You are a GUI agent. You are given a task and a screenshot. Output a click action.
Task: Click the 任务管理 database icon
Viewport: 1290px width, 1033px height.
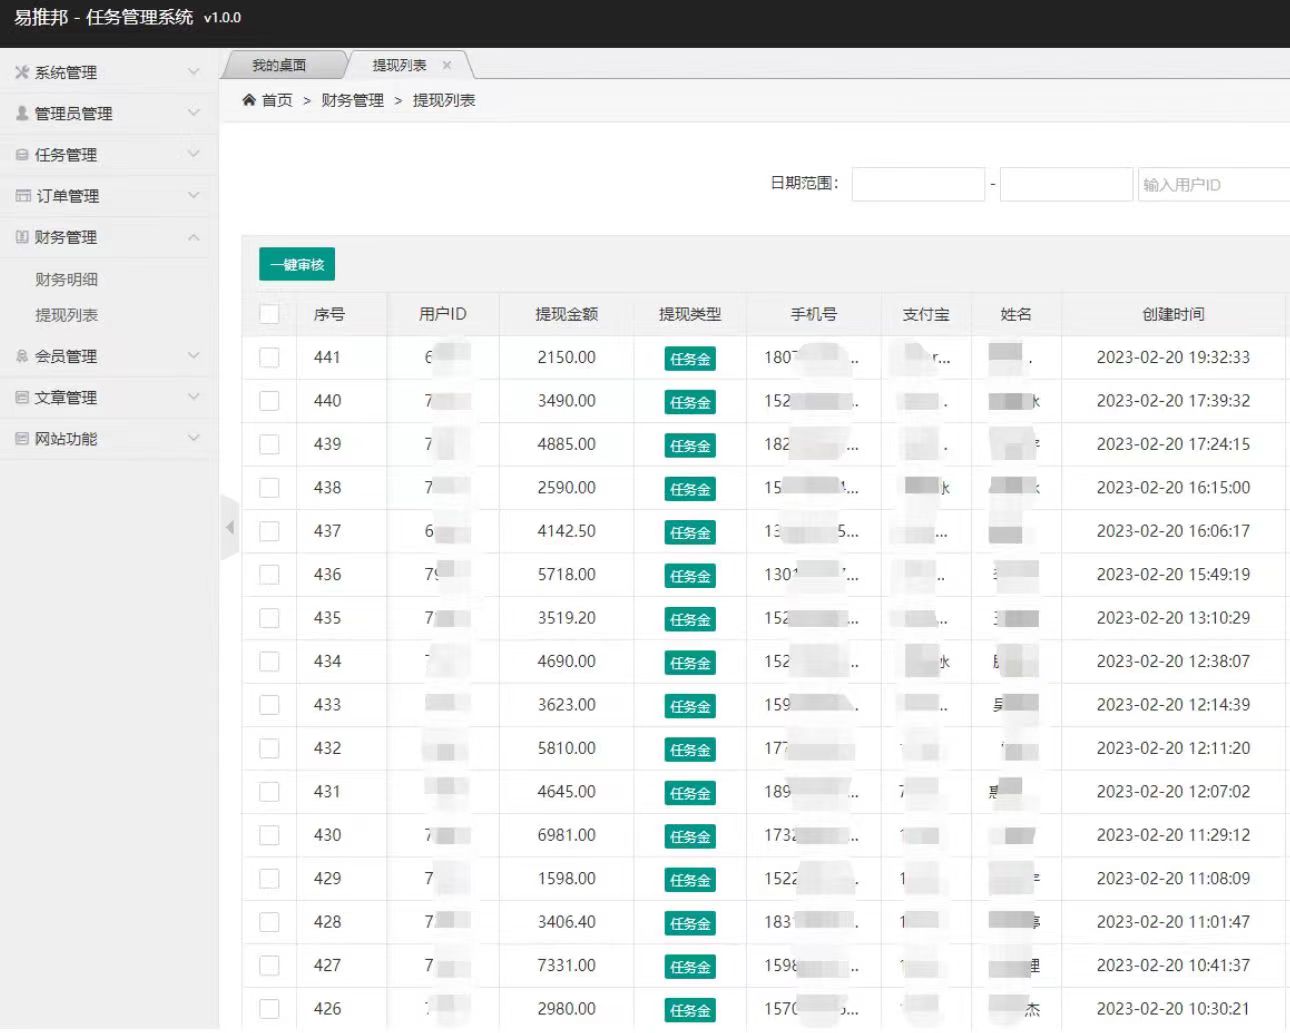click(22, 155)
